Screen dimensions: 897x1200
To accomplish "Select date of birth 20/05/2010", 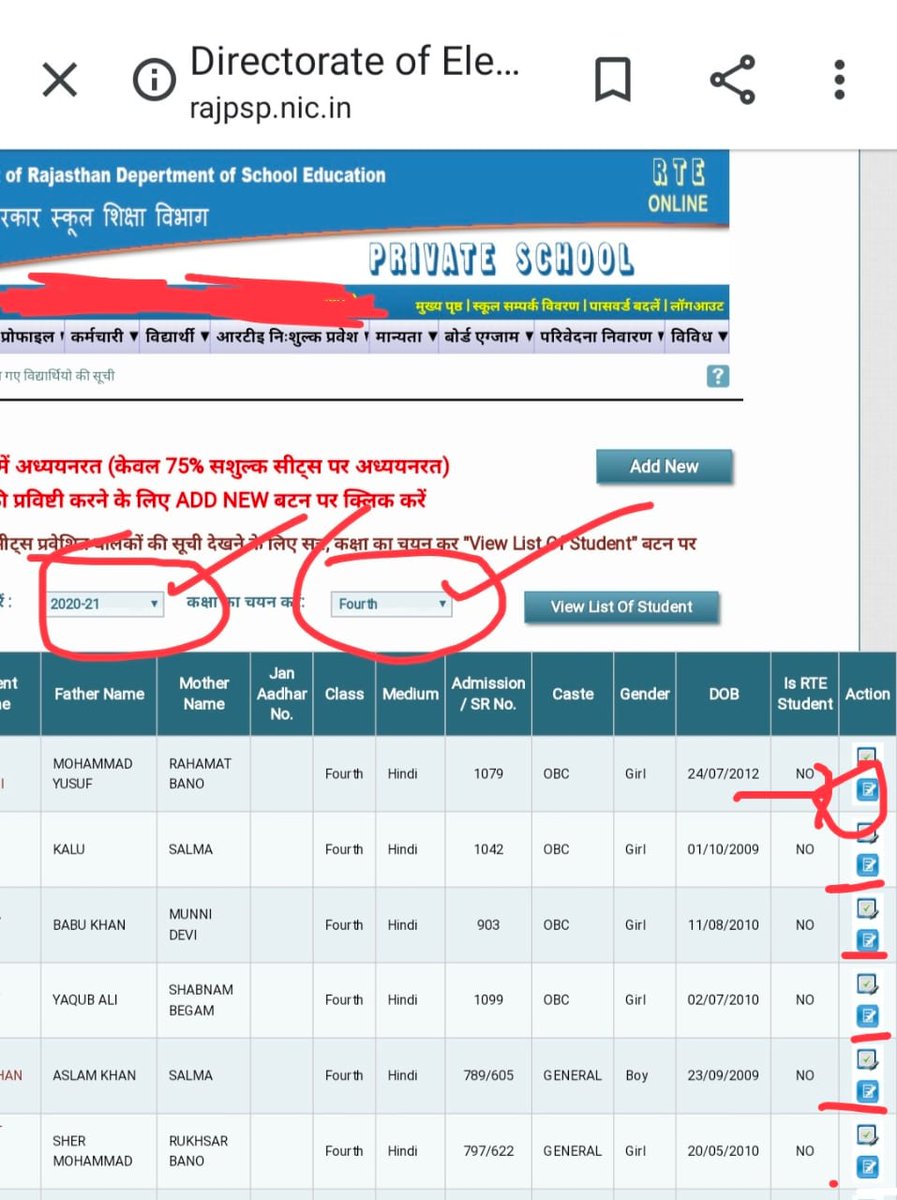I will [x=723, y=1151].
